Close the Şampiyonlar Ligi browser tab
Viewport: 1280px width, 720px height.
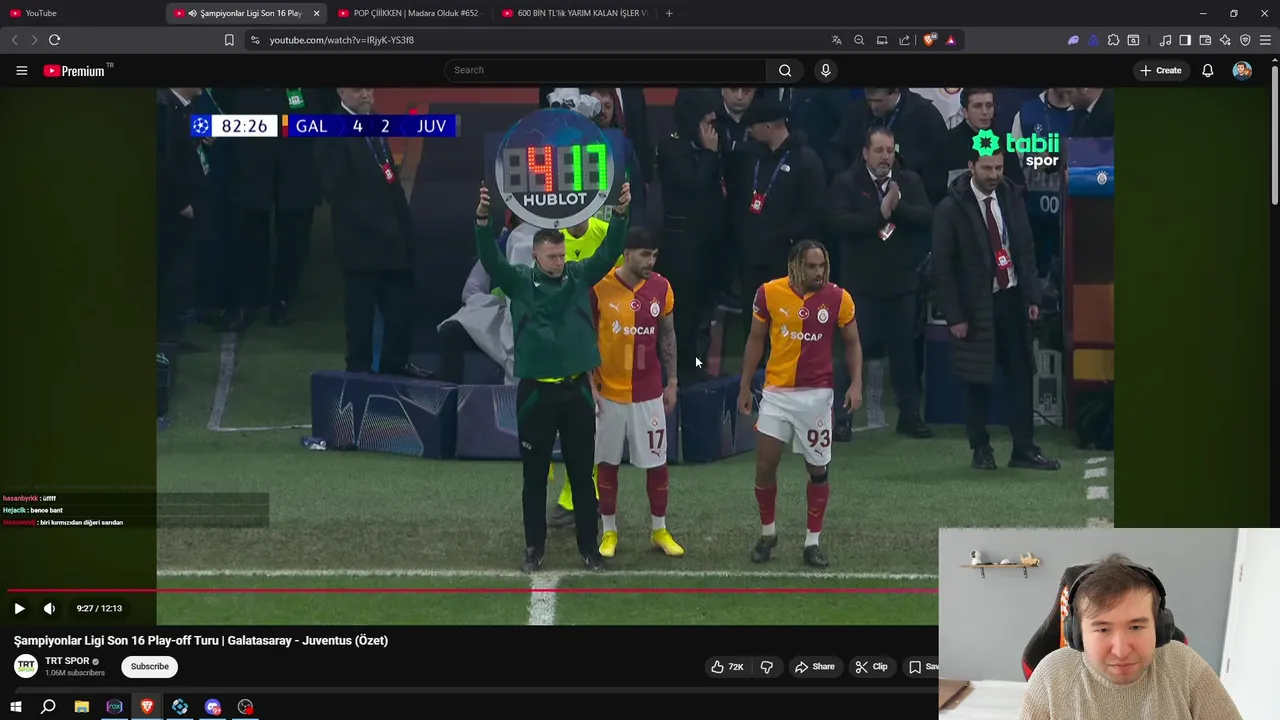pos(316,13)
